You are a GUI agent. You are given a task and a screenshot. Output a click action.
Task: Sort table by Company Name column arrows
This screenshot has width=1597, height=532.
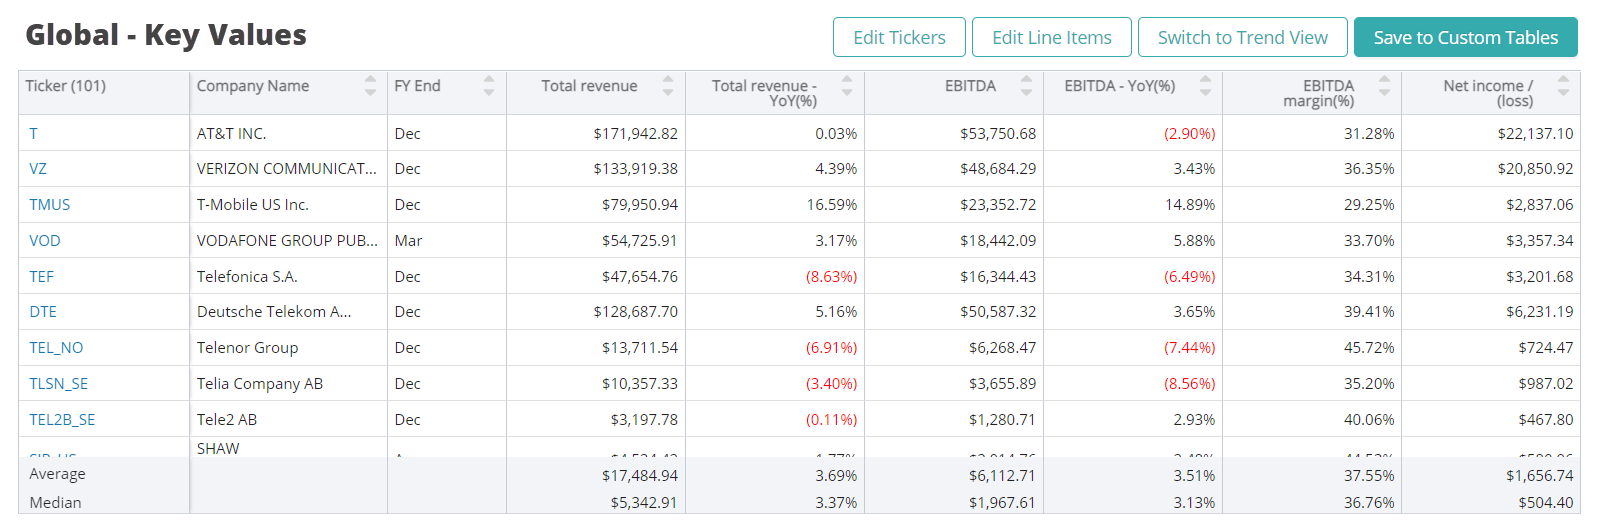(370, 86)
